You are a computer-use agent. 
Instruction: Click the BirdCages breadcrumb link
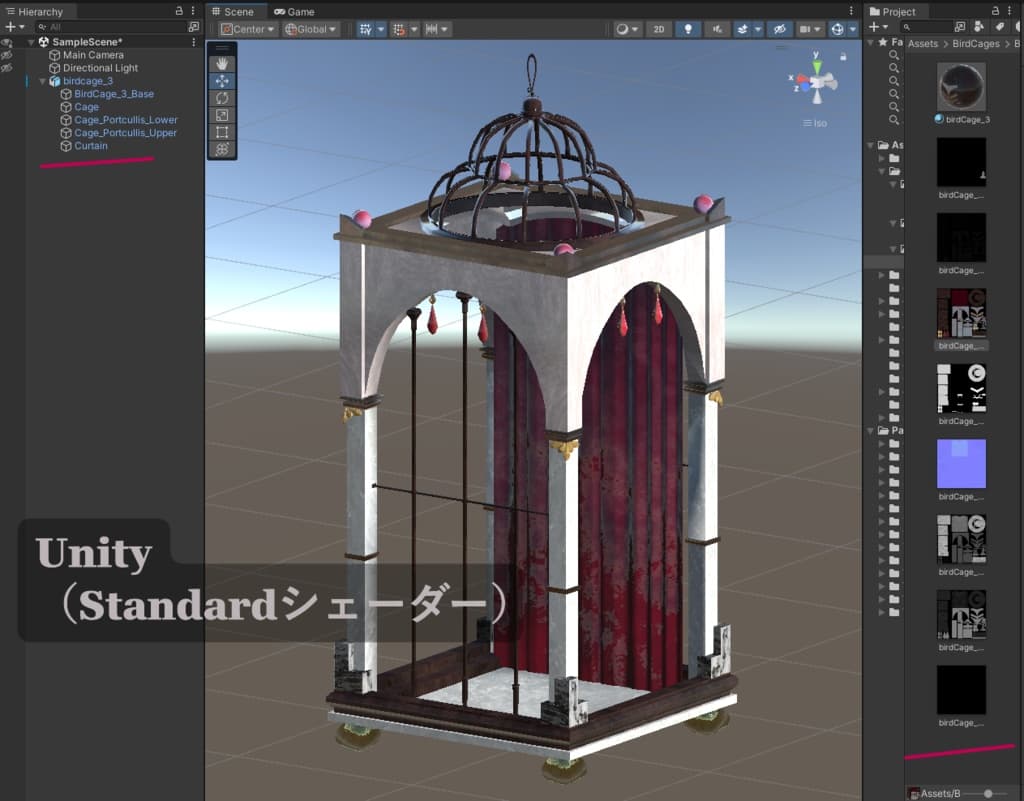click(x=976, y=44)
